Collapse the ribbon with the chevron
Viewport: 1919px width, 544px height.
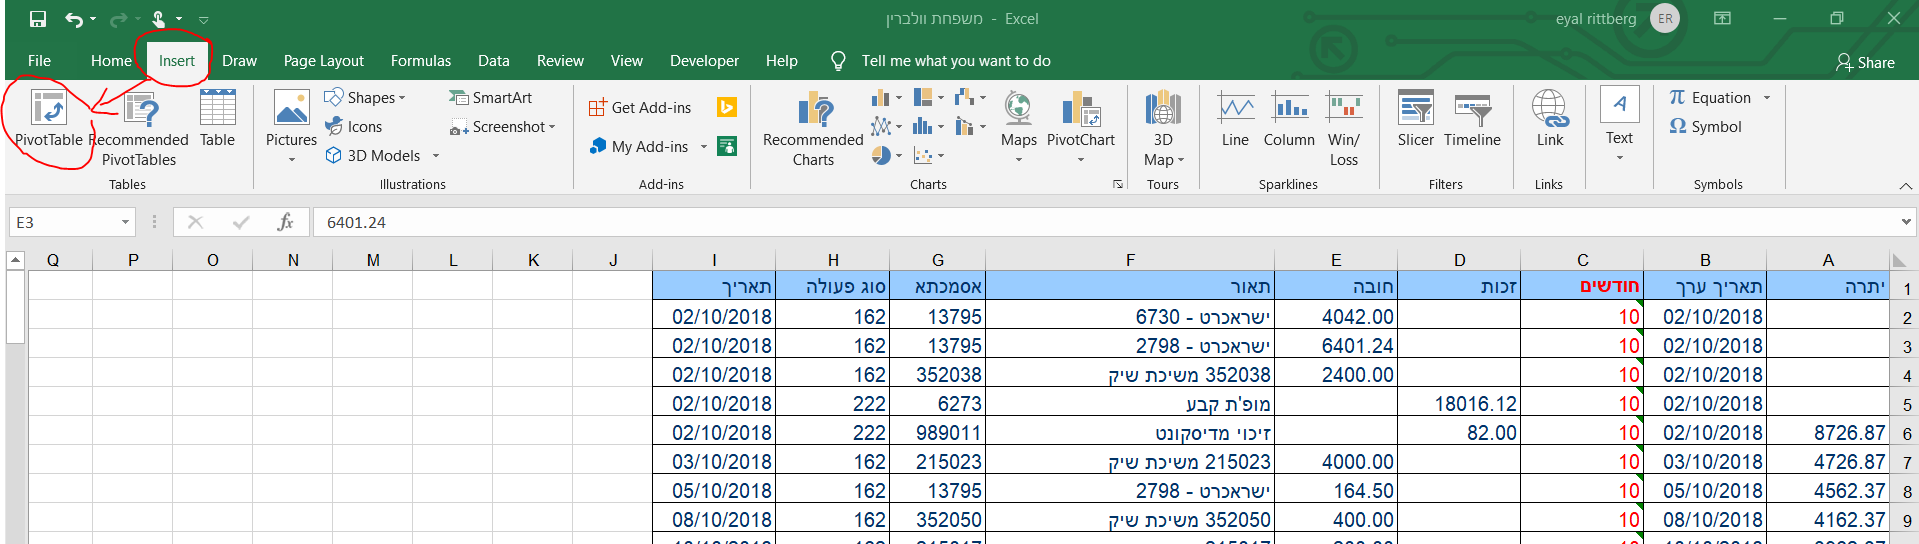[x=1905, y=186]
